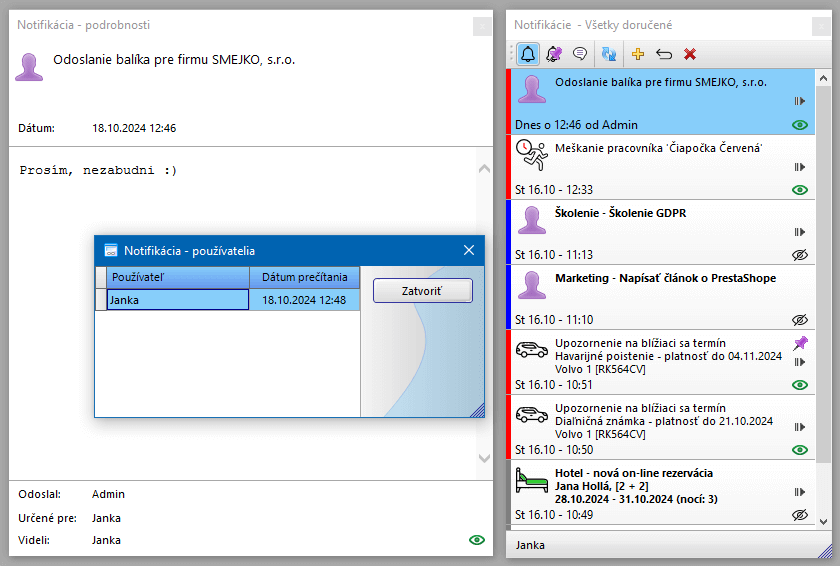Image resolution: width=840 pixels, height=566 pixels.
Task: Click the reply arrow toolbar icon
Action: click(x=664, y=54)
